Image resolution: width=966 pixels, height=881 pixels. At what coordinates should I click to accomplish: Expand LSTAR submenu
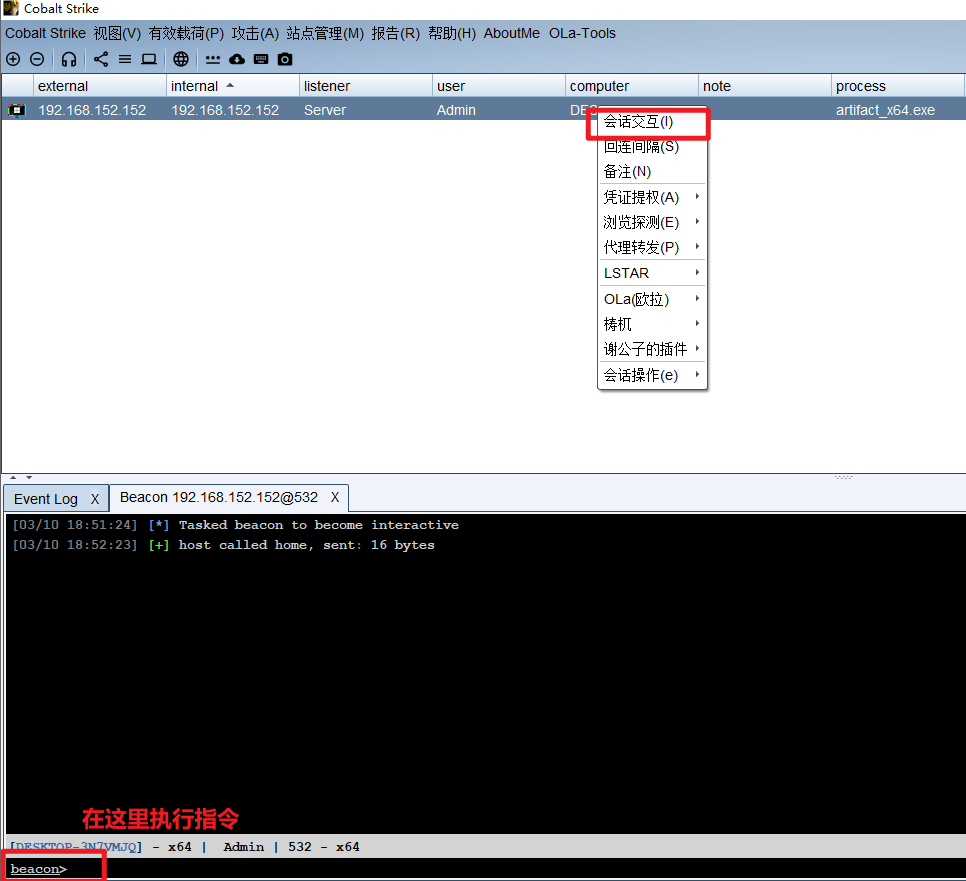tap(652, 273)
